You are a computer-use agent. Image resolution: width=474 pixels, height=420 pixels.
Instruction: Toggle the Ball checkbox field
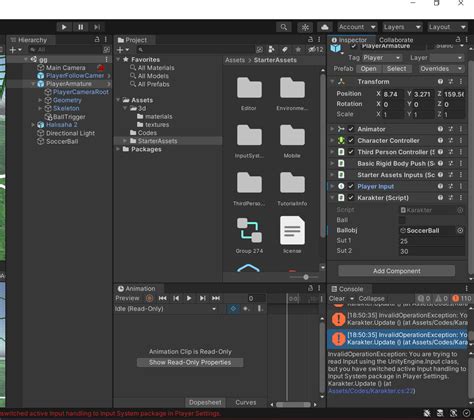tap(402, 220)
